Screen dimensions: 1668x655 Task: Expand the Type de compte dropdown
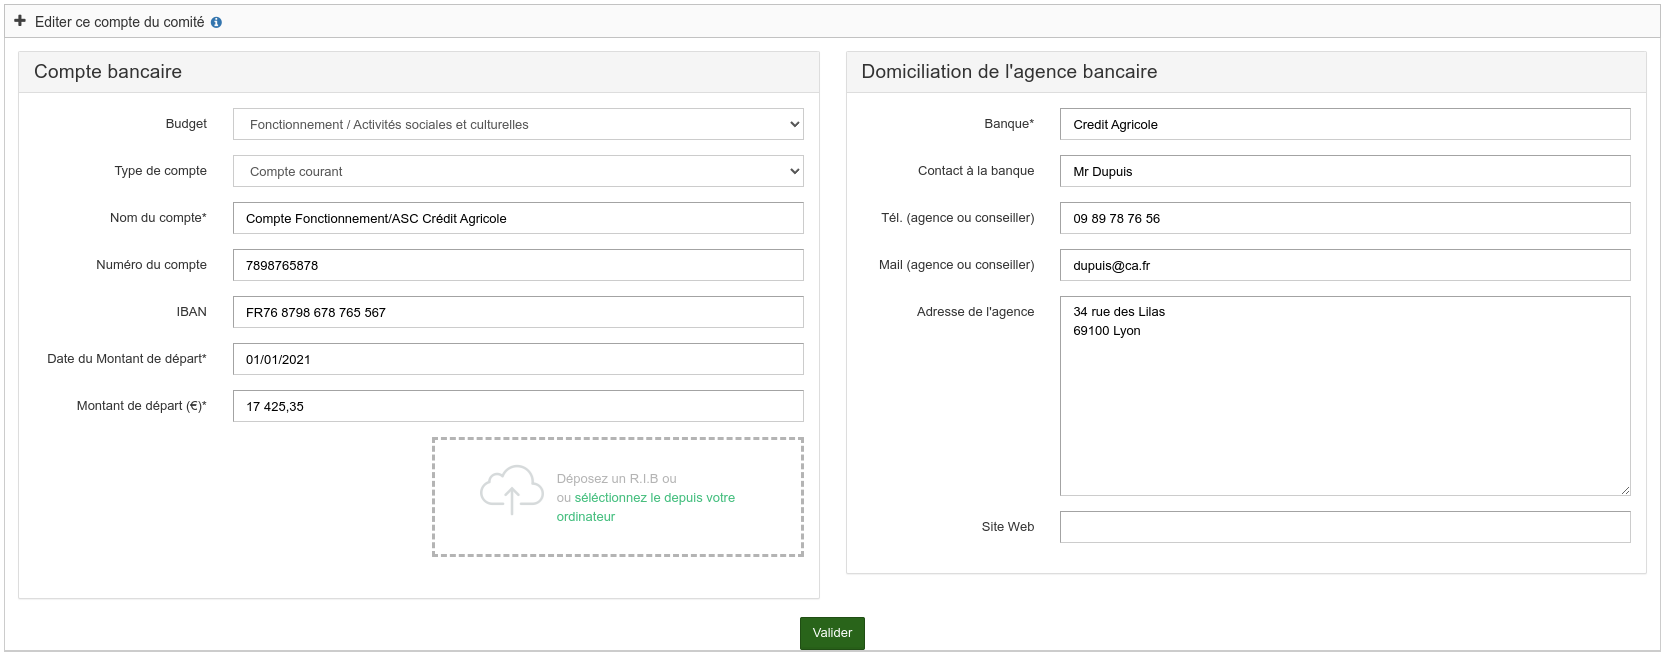click(x=517, y=171)
